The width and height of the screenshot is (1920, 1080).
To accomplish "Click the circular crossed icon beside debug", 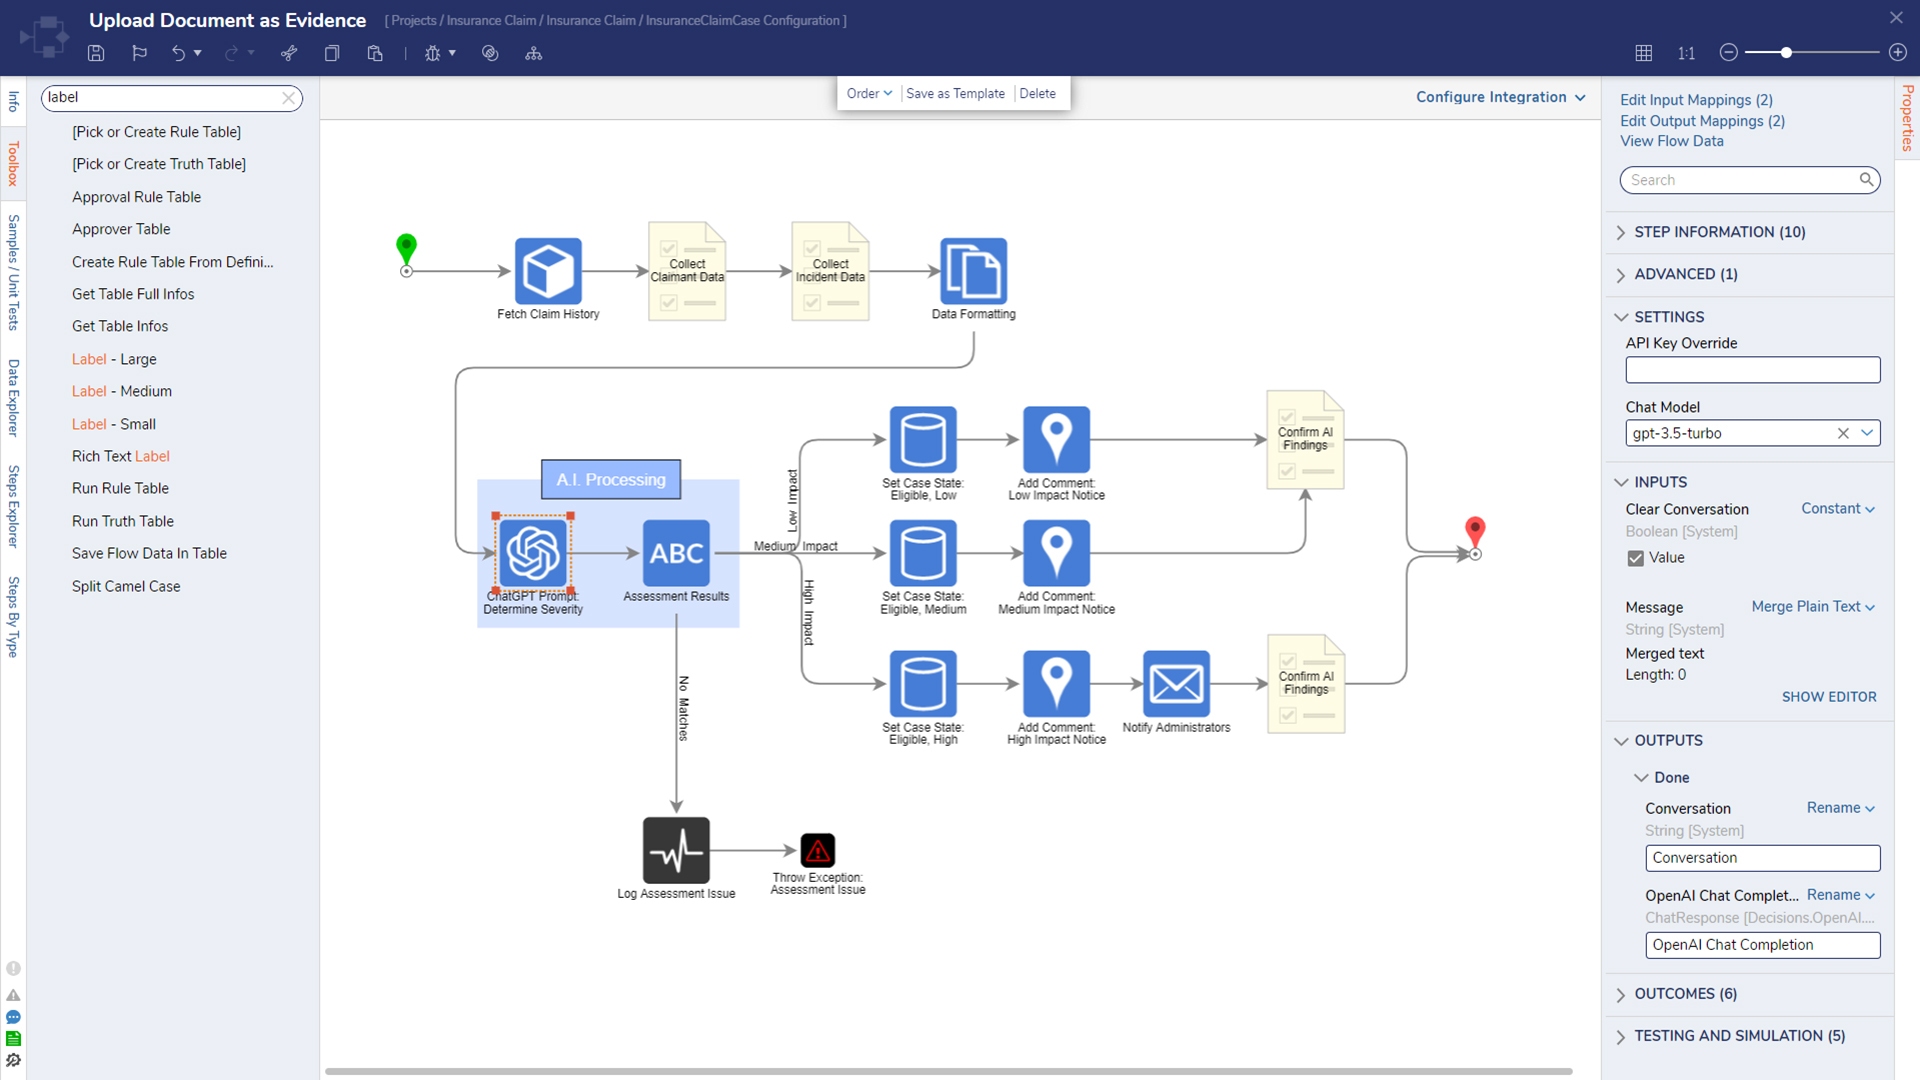I will point(490,54).
